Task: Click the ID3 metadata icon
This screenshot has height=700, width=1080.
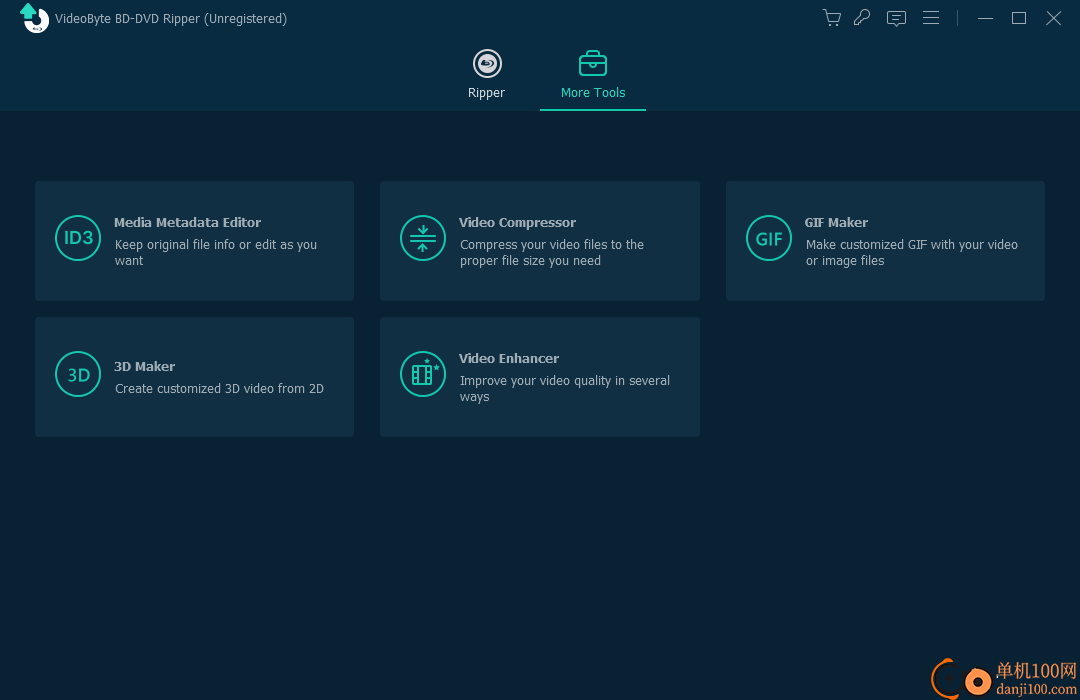Action: point(78,238)
